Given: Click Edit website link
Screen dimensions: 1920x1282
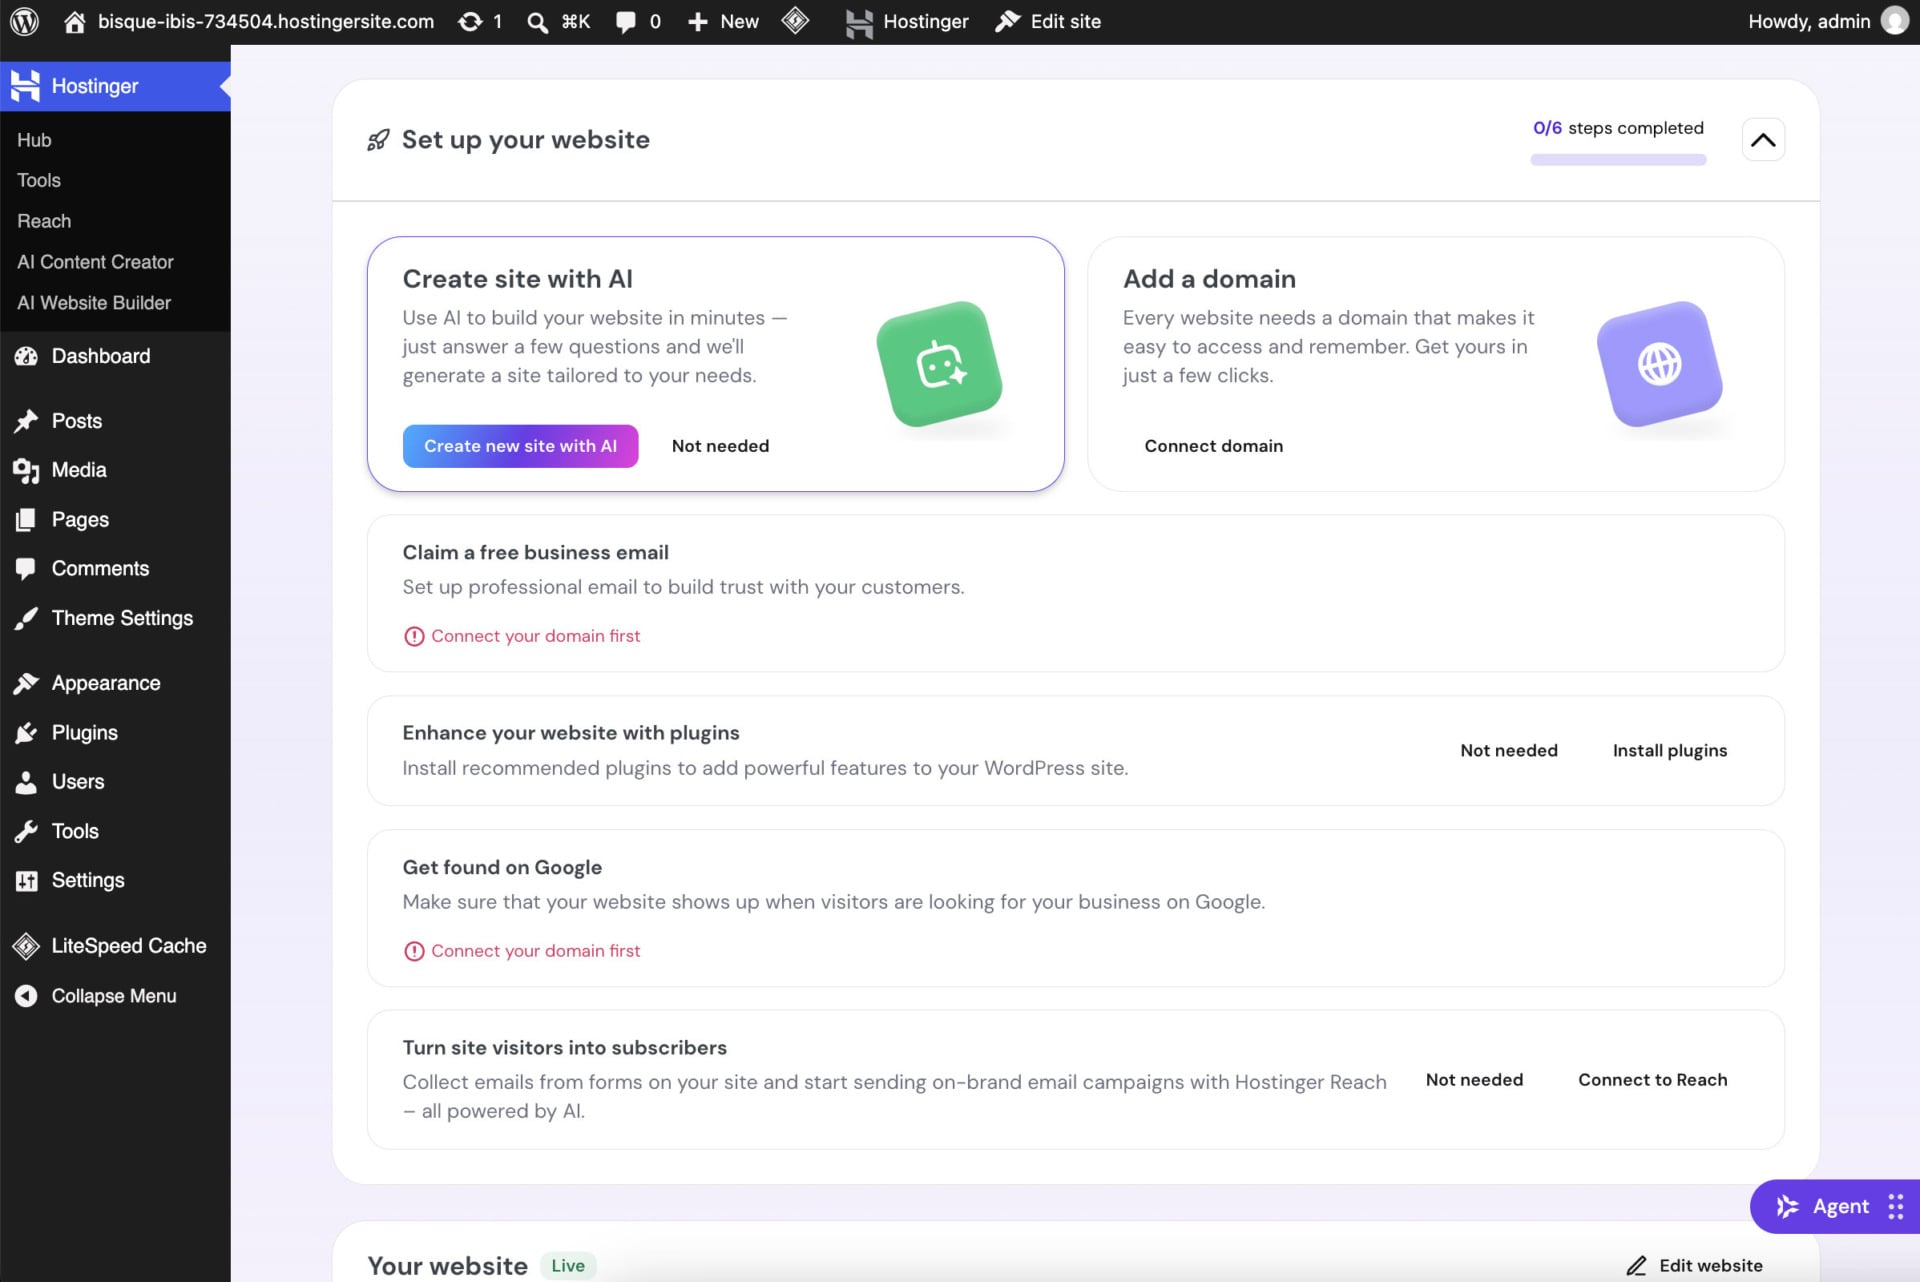Looking at the screenshot, I should click(1695, 1266).
